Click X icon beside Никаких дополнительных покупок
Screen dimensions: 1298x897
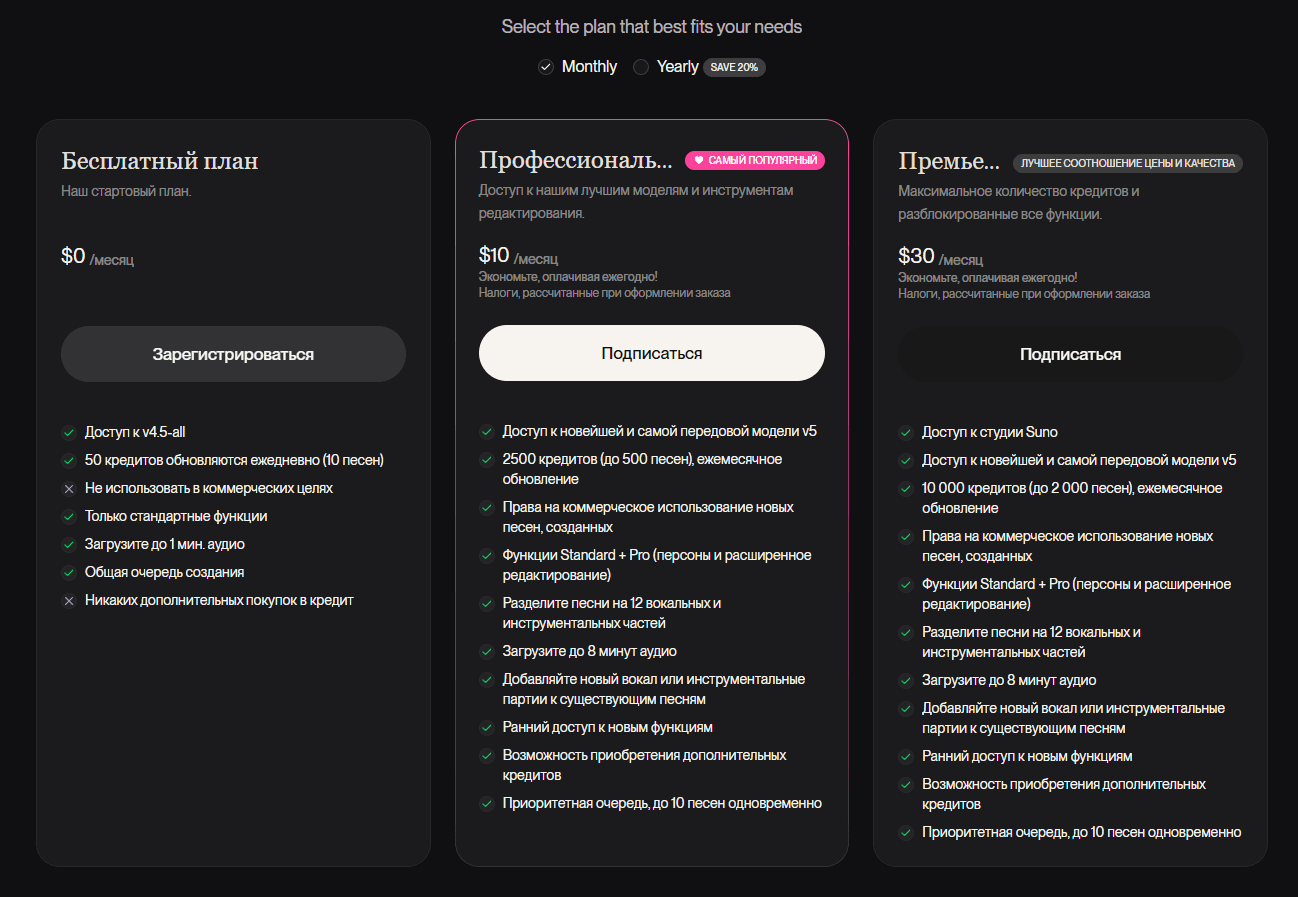click(x=69, y=601)
